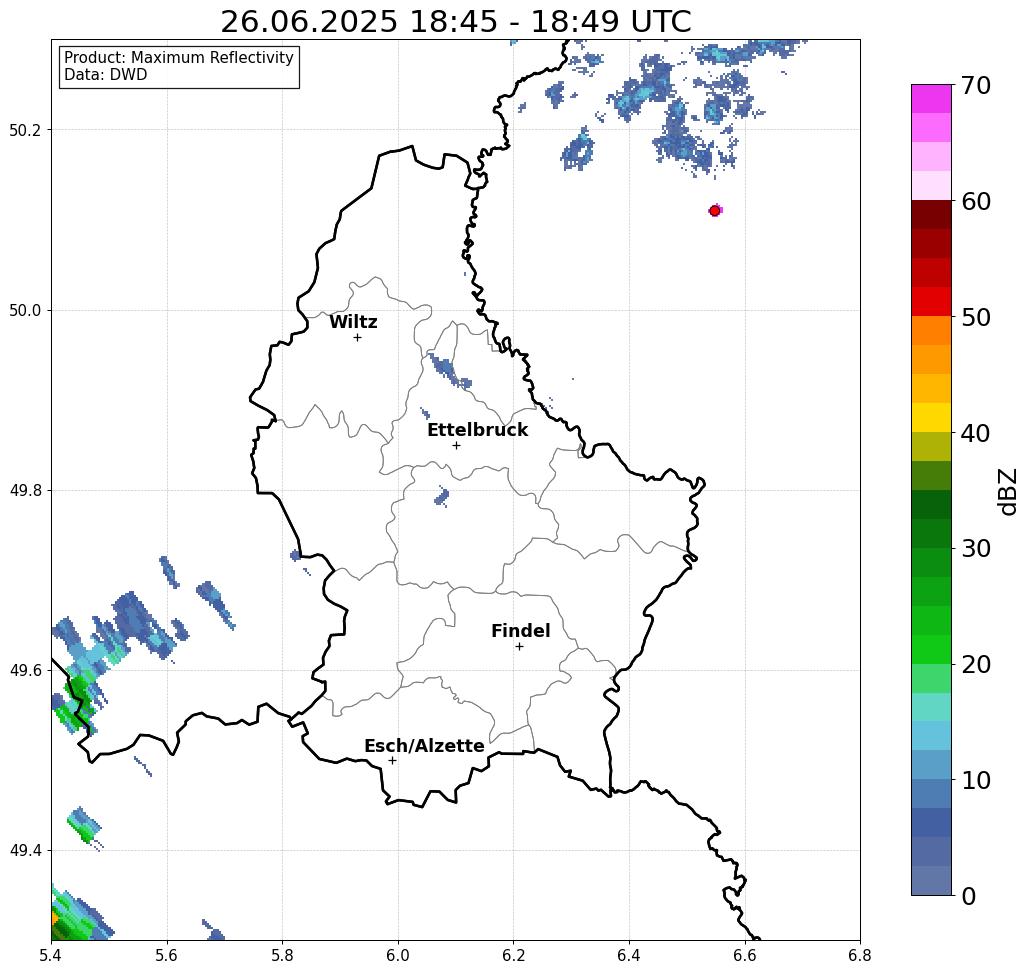1029x973 pixels.
Task: Click the longitude label 6.2
Action: point(513,956)
